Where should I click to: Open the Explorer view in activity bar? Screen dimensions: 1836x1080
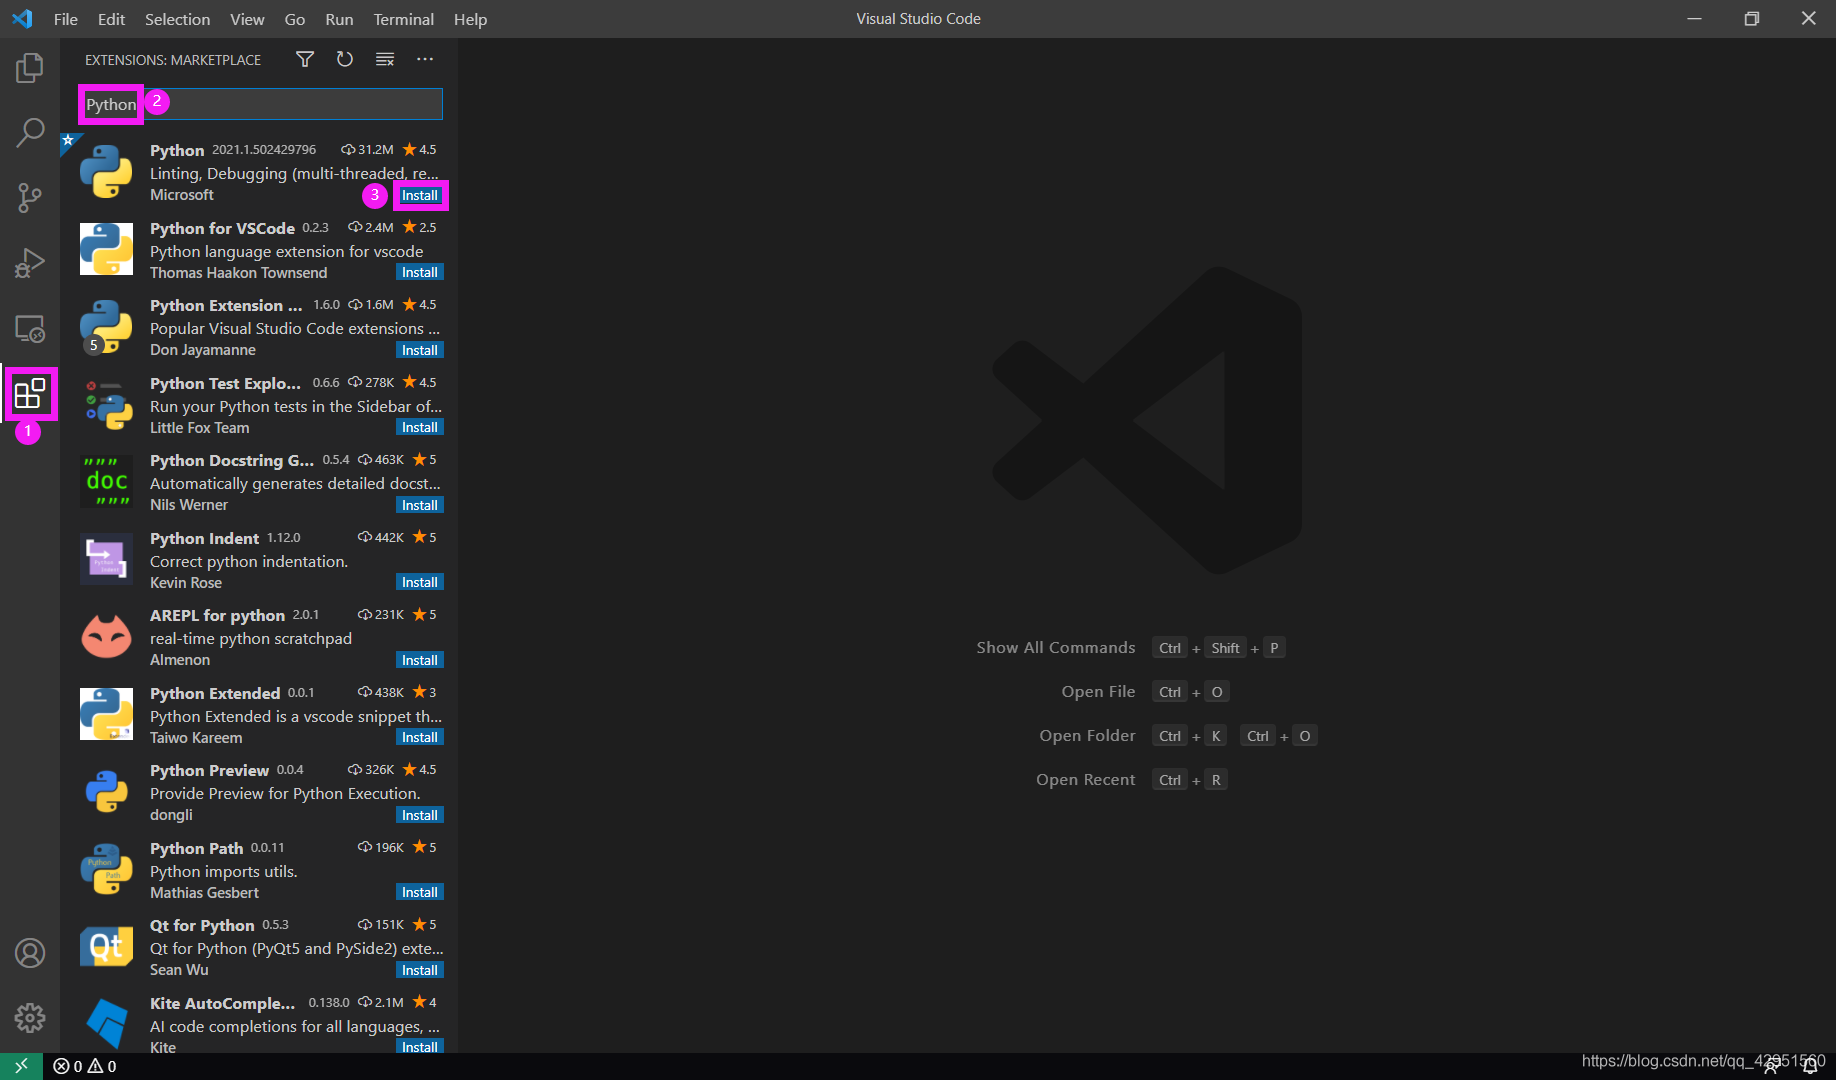(x=30, y=68)
